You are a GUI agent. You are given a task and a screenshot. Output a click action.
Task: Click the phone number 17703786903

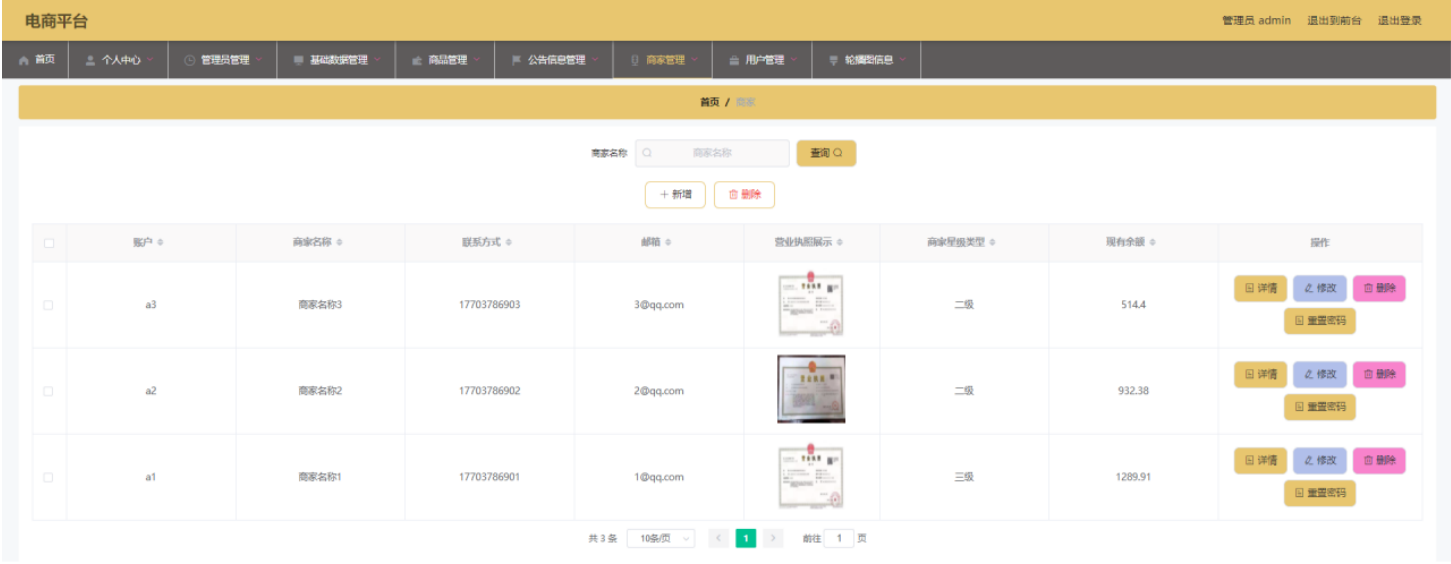[x=489, y=305]
